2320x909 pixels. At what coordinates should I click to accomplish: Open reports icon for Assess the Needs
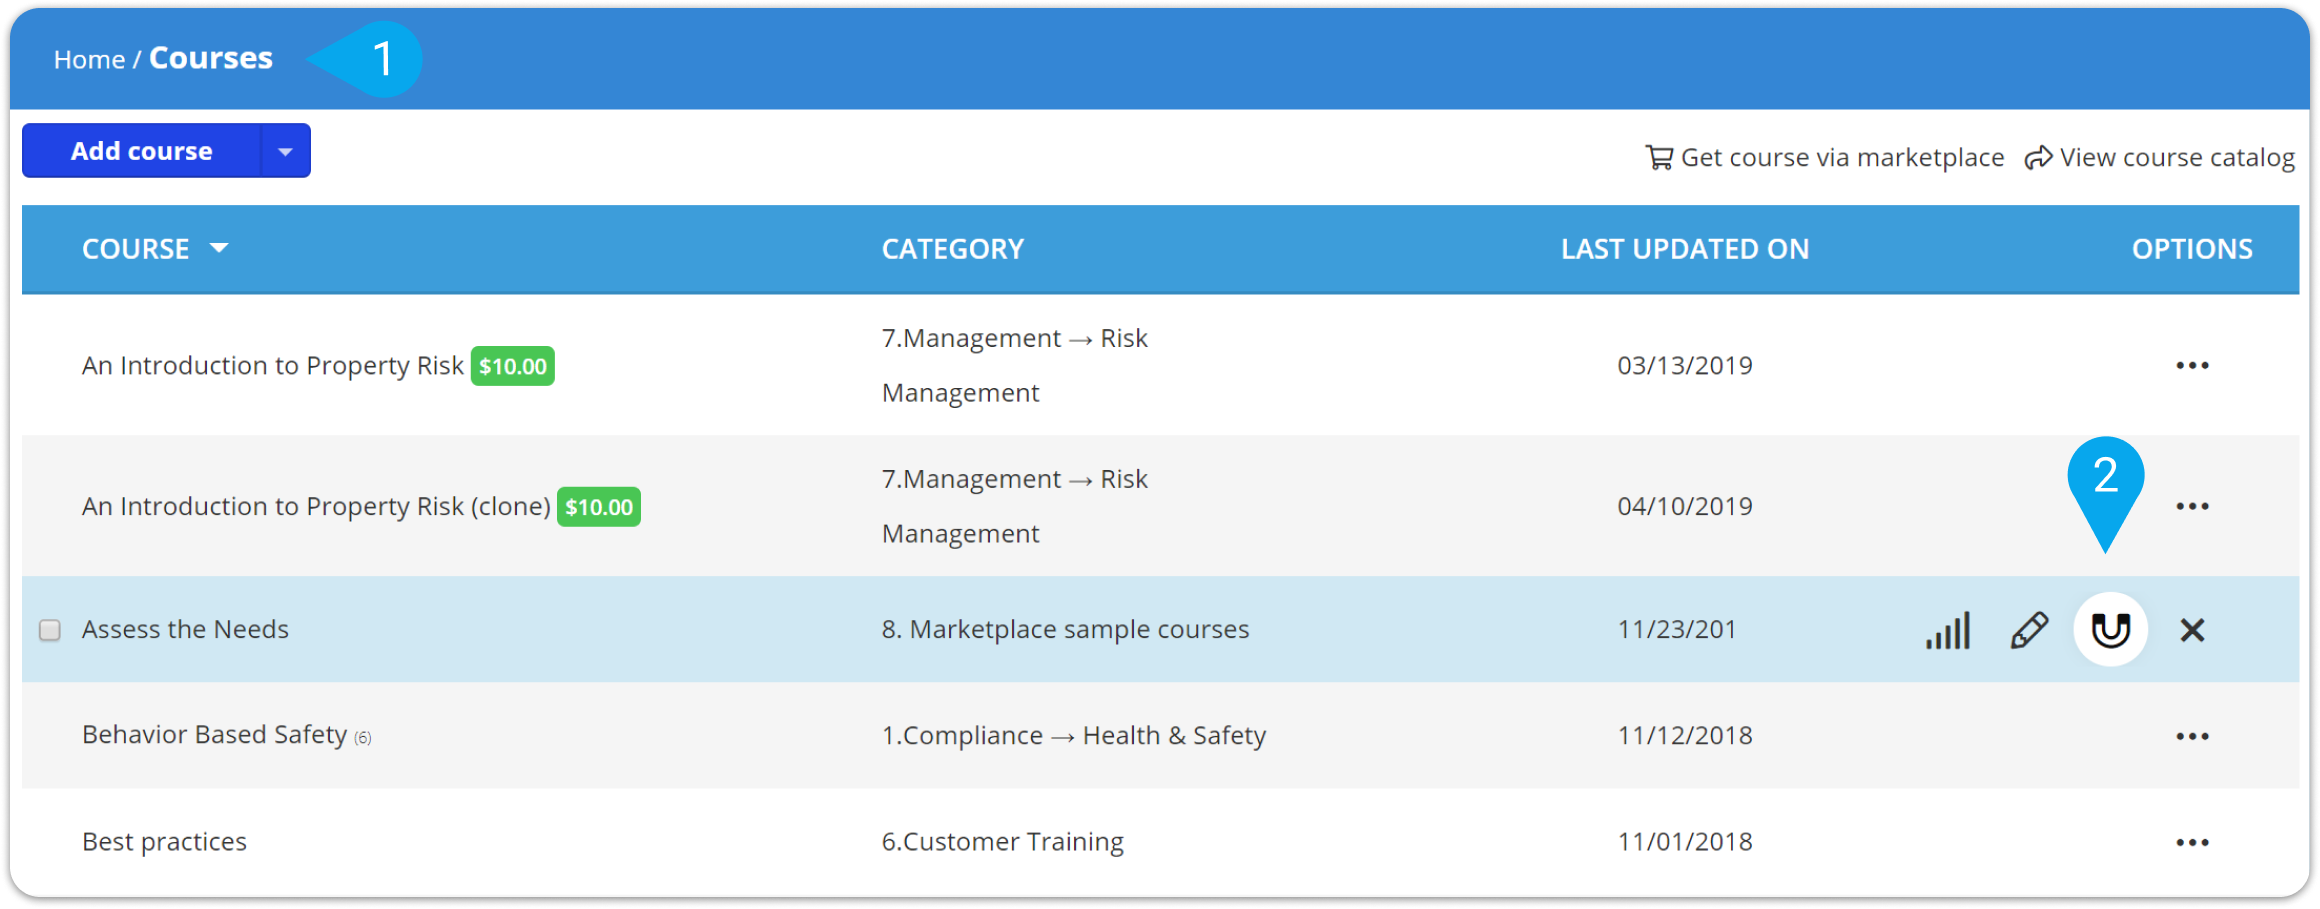1948,630
